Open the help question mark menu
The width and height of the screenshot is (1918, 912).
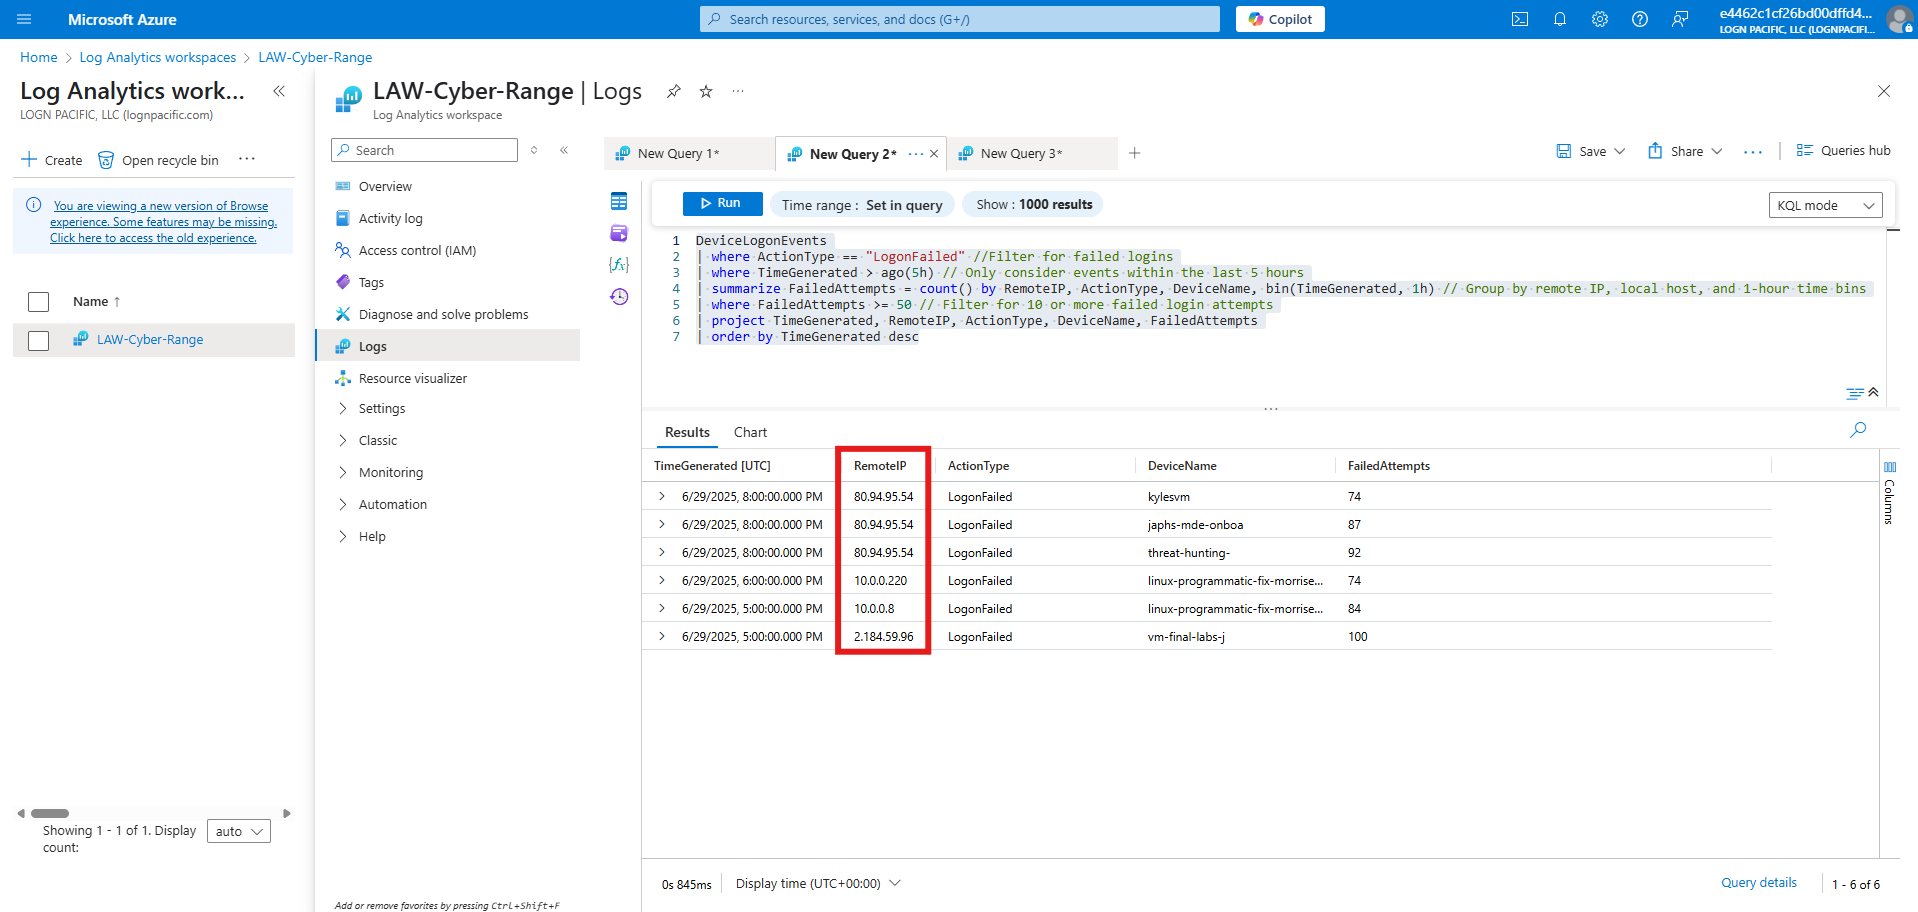click(x=1640, y=19)
